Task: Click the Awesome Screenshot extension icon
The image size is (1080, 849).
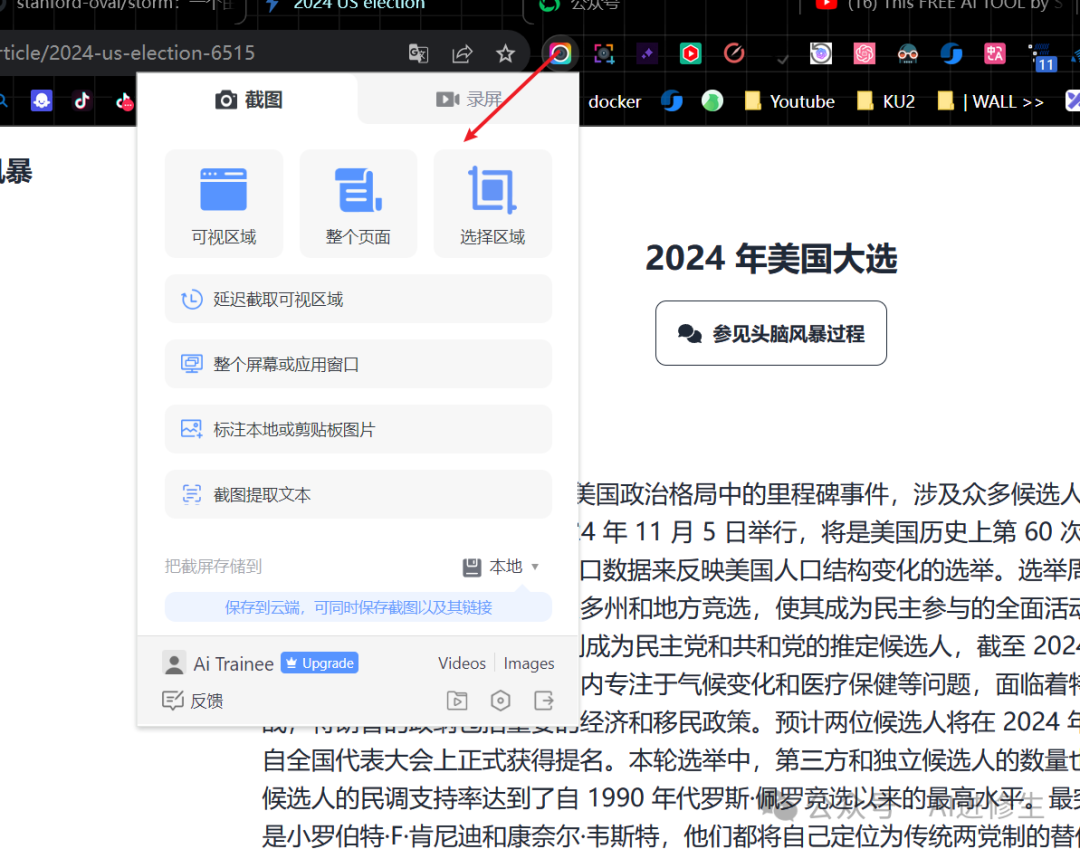Action: [560, 53]
